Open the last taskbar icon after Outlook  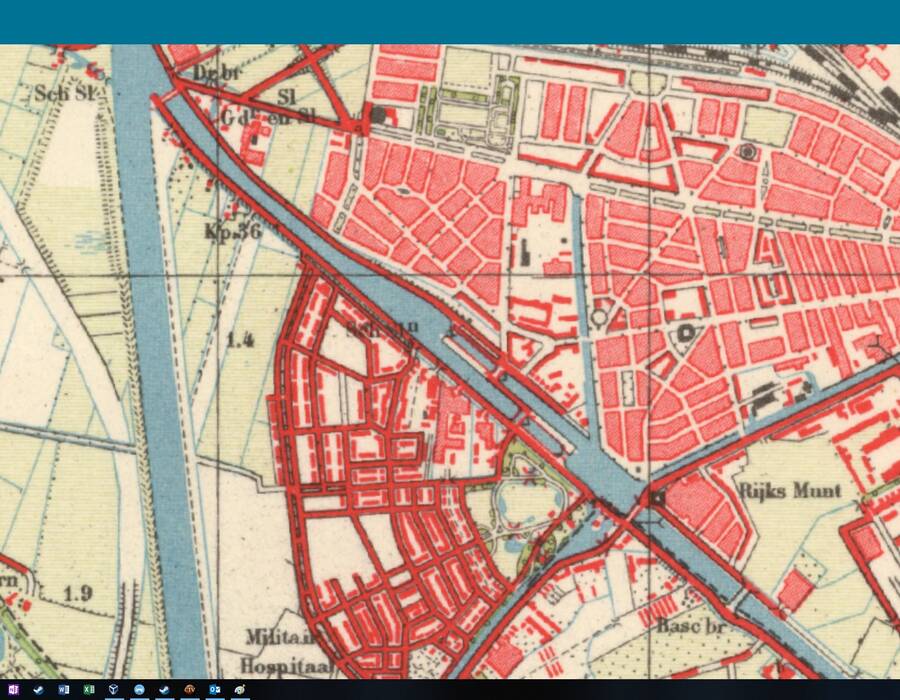[x=240, y=689]
